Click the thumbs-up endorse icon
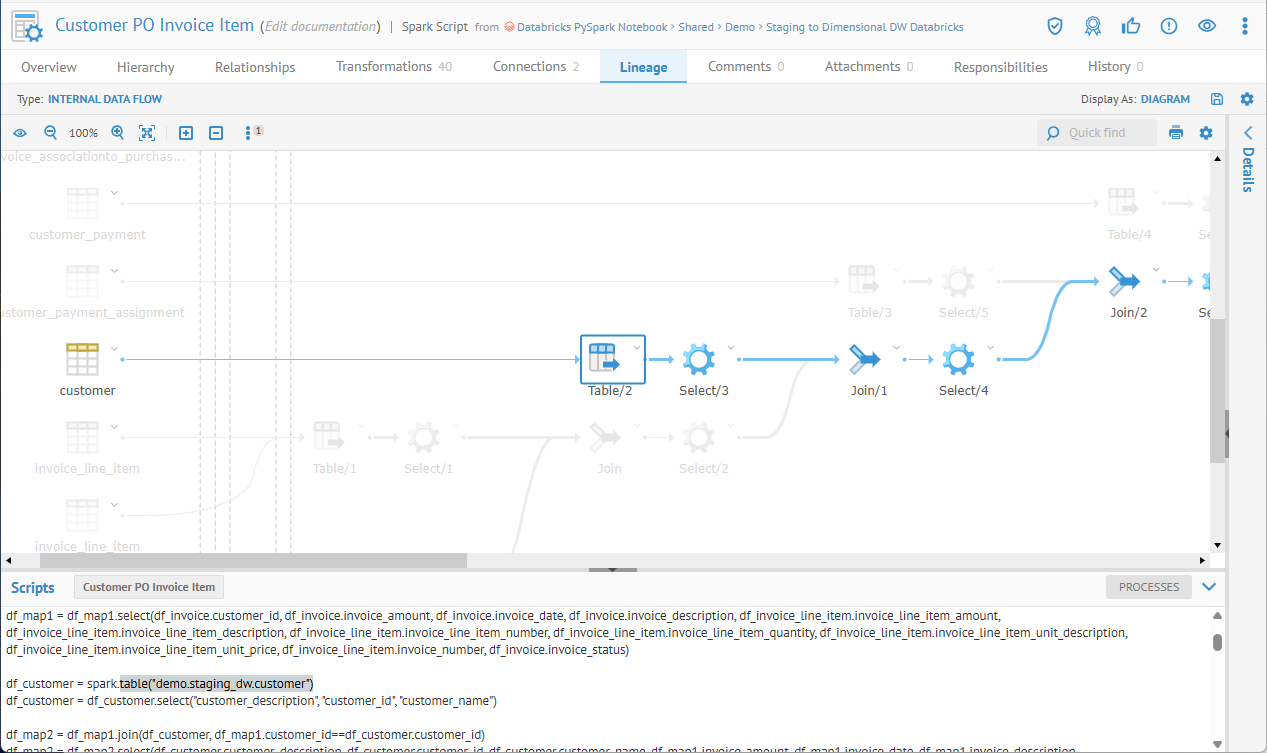Screen dimensions: 1267x753 click(x=1131, y=26)
